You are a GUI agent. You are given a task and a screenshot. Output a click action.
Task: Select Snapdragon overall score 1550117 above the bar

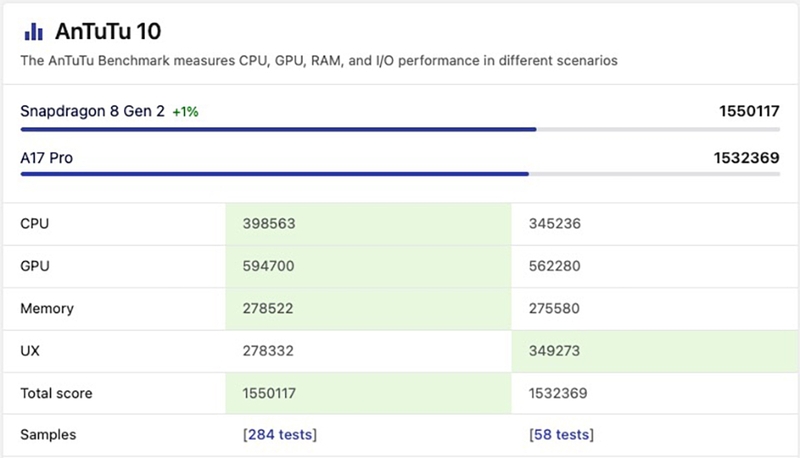click(749, 112)
